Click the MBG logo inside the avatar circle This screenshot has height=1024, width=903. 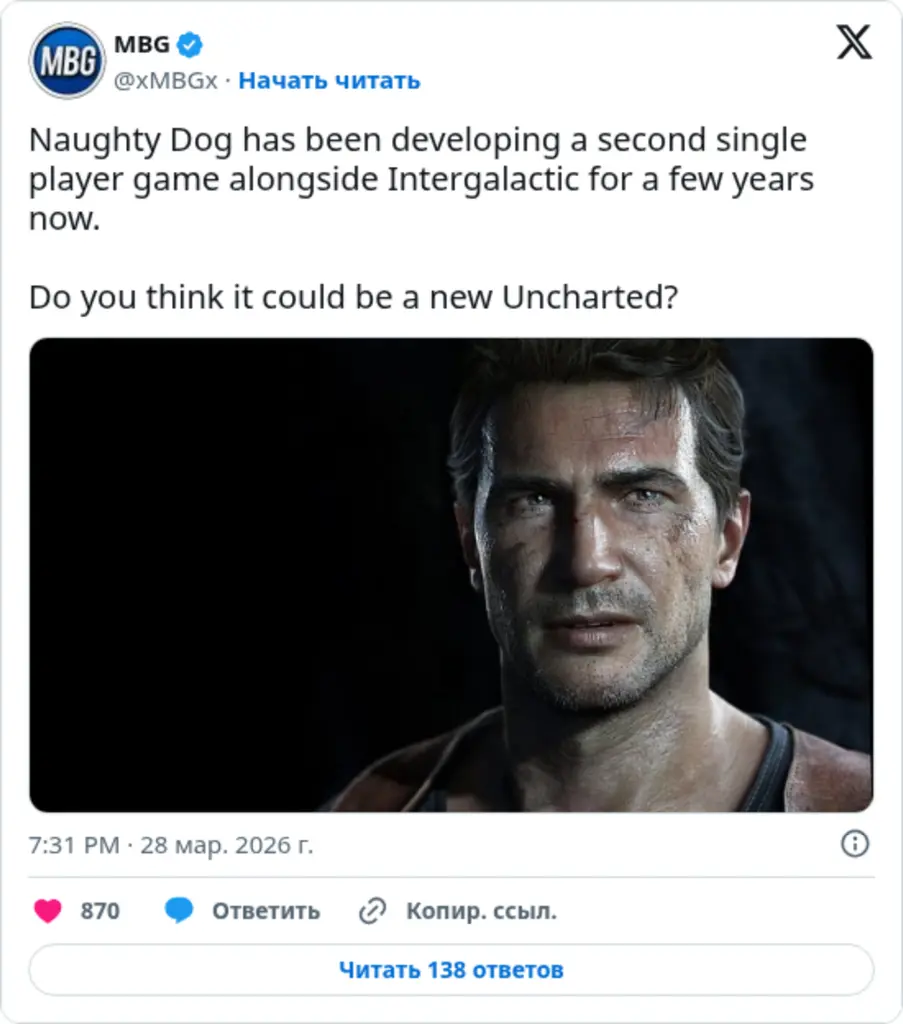tap(67, 60)
